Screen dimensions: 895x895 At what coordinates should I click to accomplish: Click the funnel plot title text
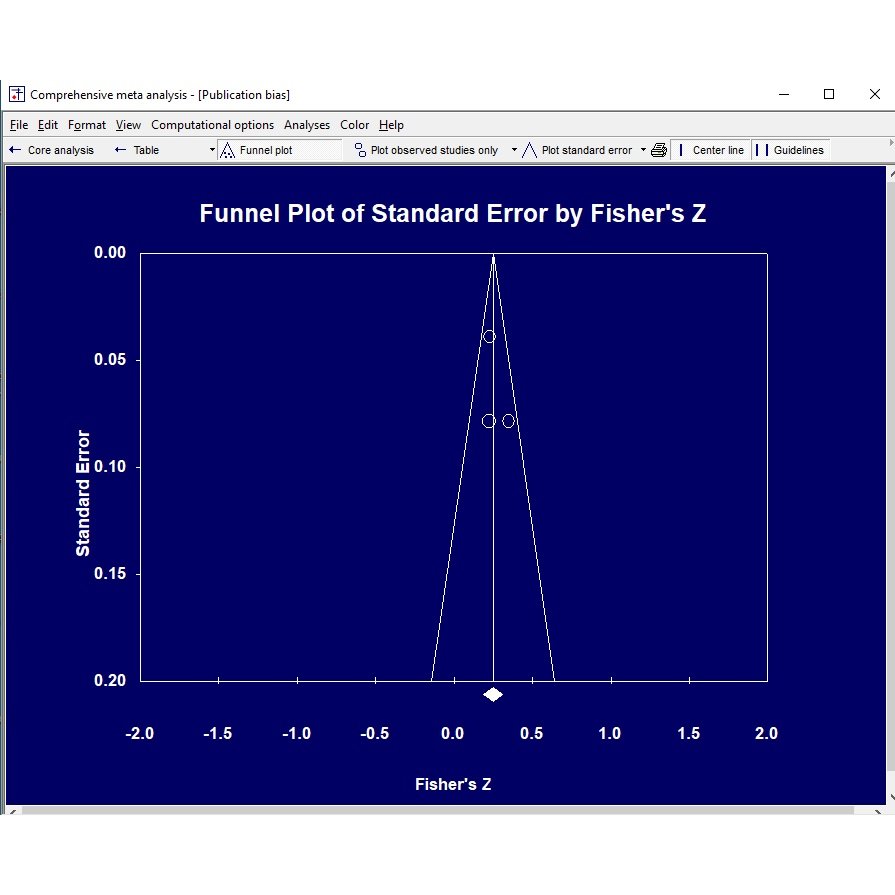click(453, 213)
